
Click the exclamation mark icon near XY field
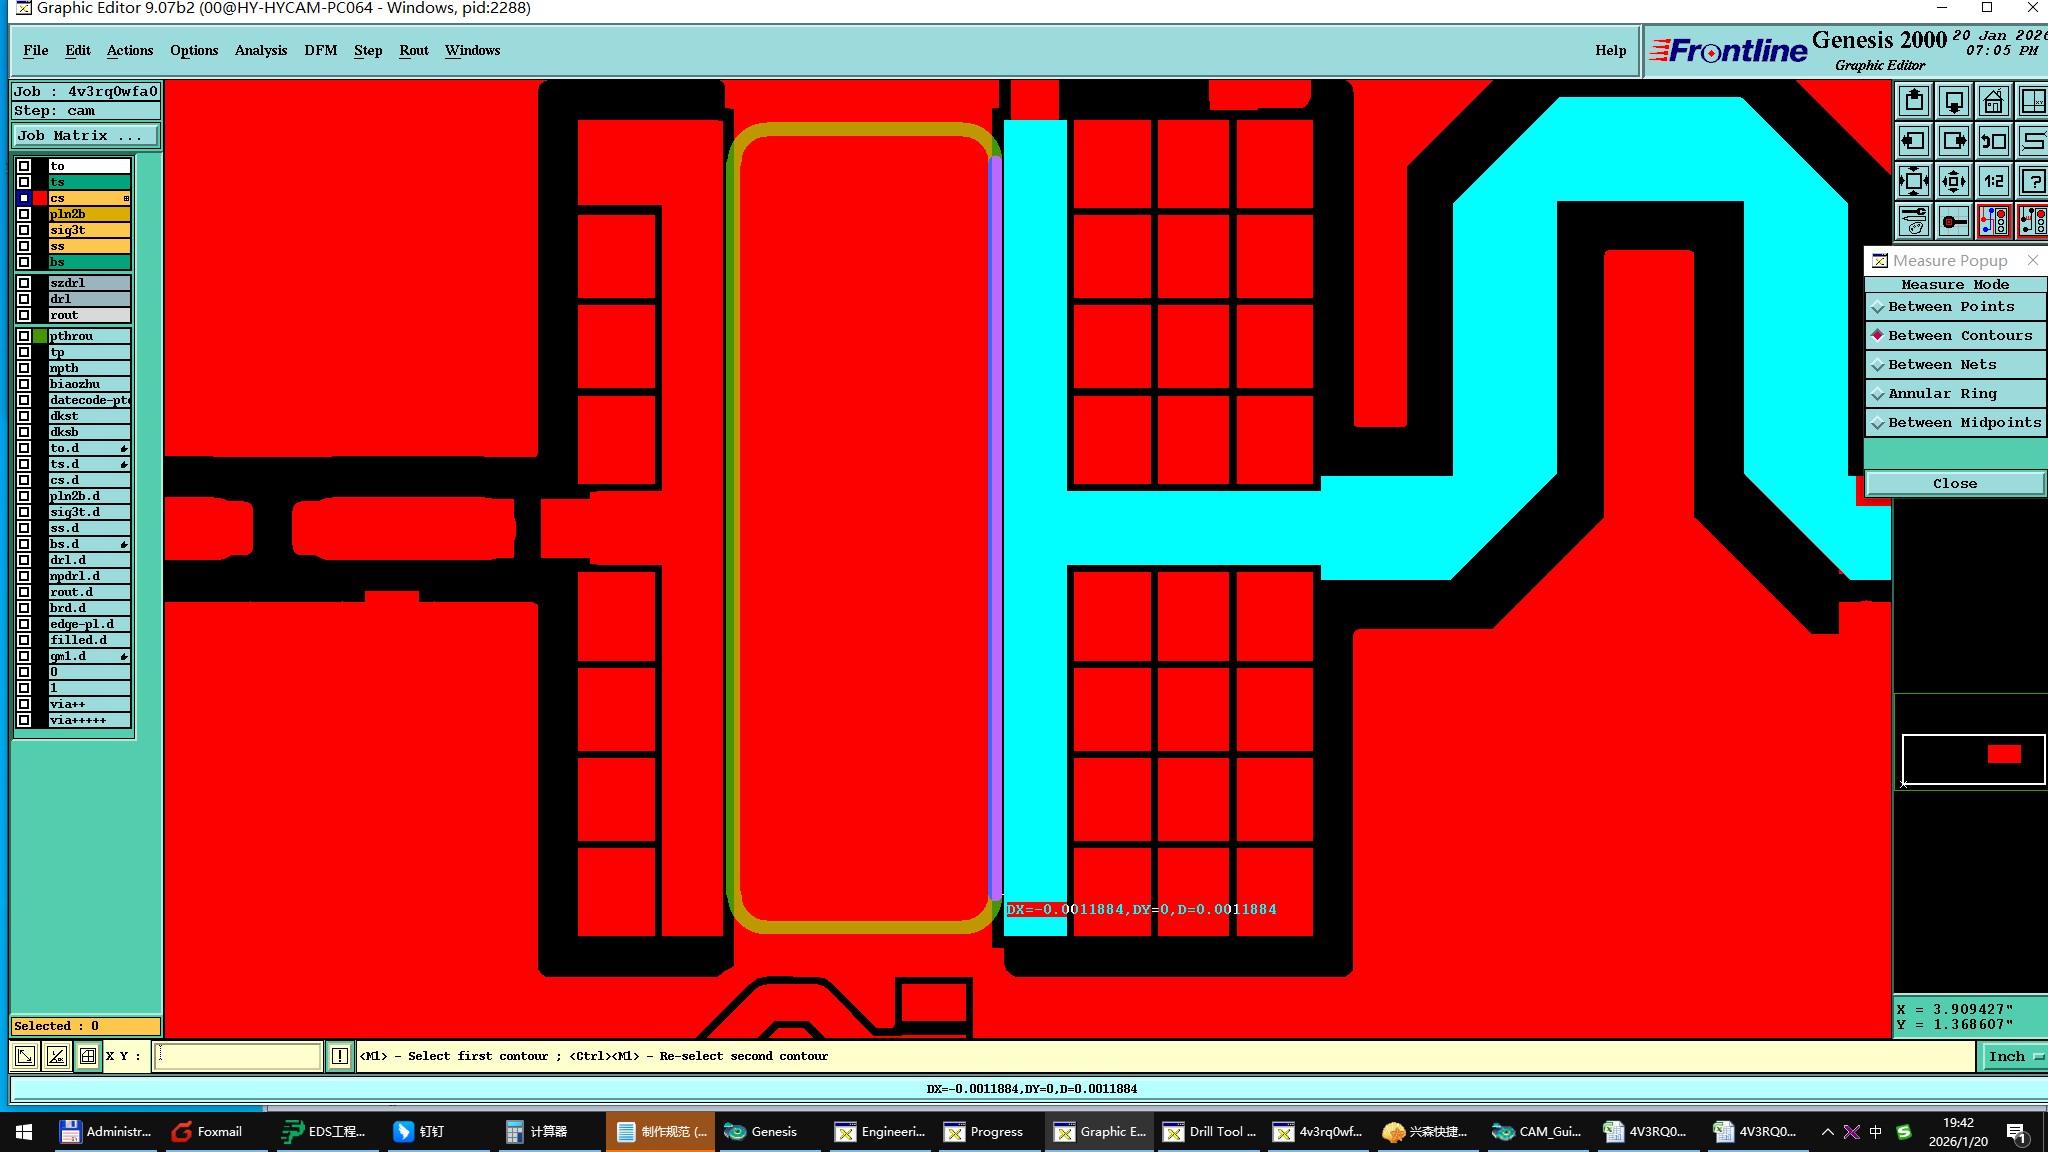340,1056
